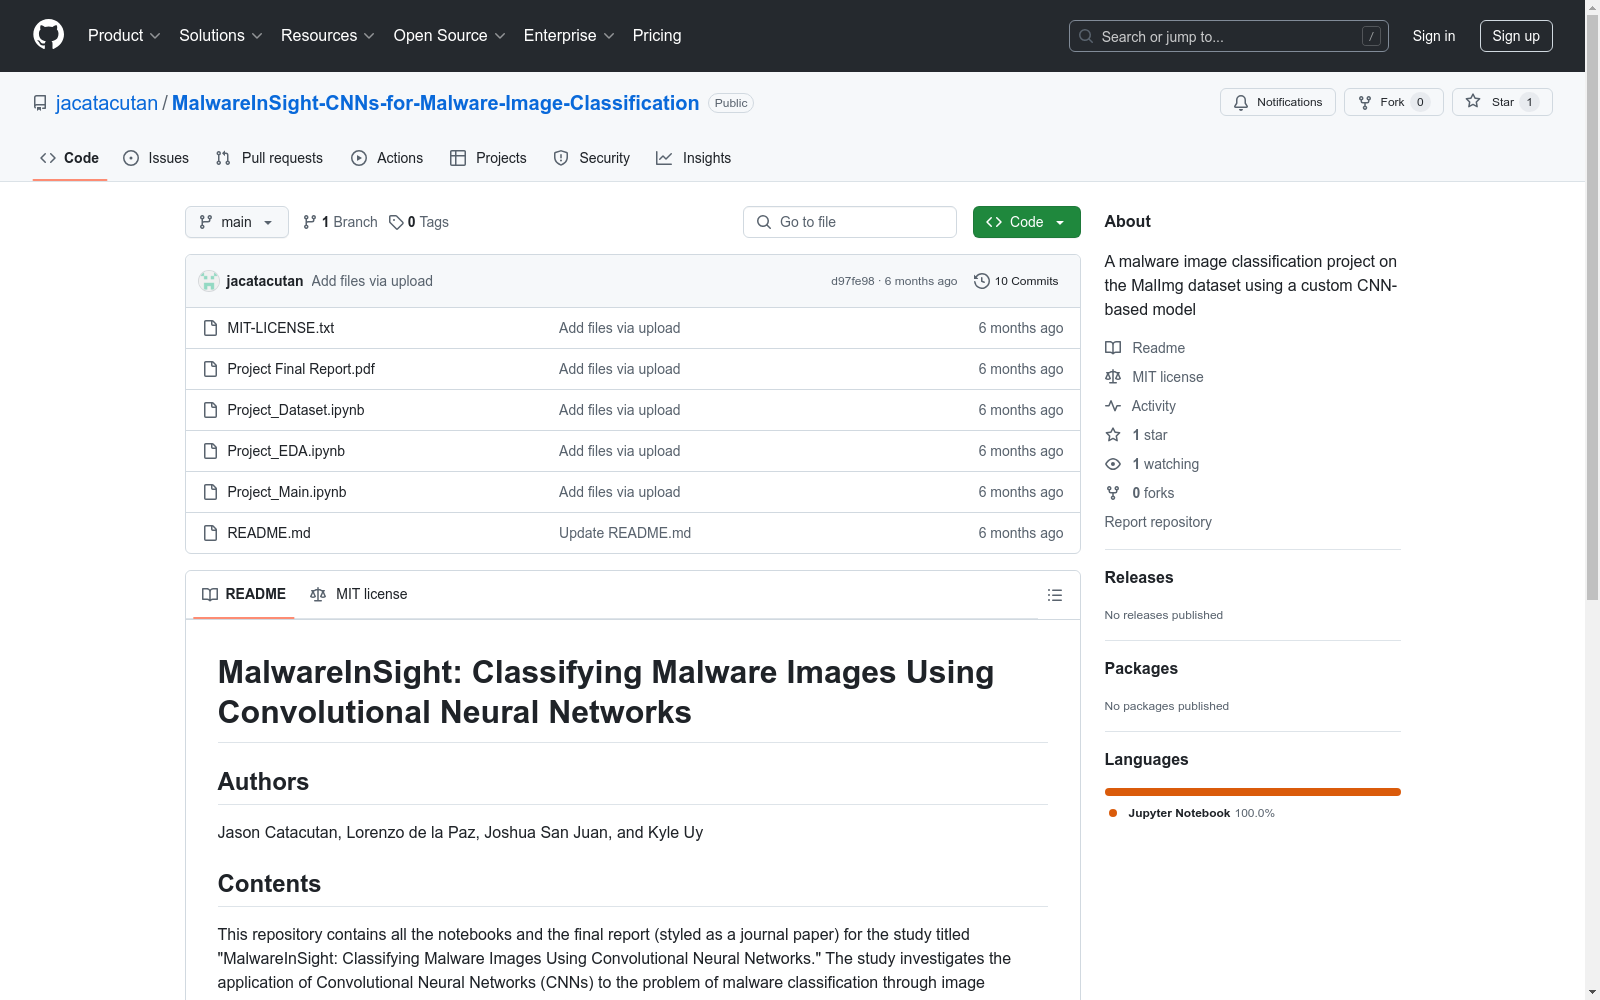Image resolution: width=1600 pixels, height=1000 pixels.
Task: Click file icon beside MIT-LICENSE.txt
Action: (210, 328)
